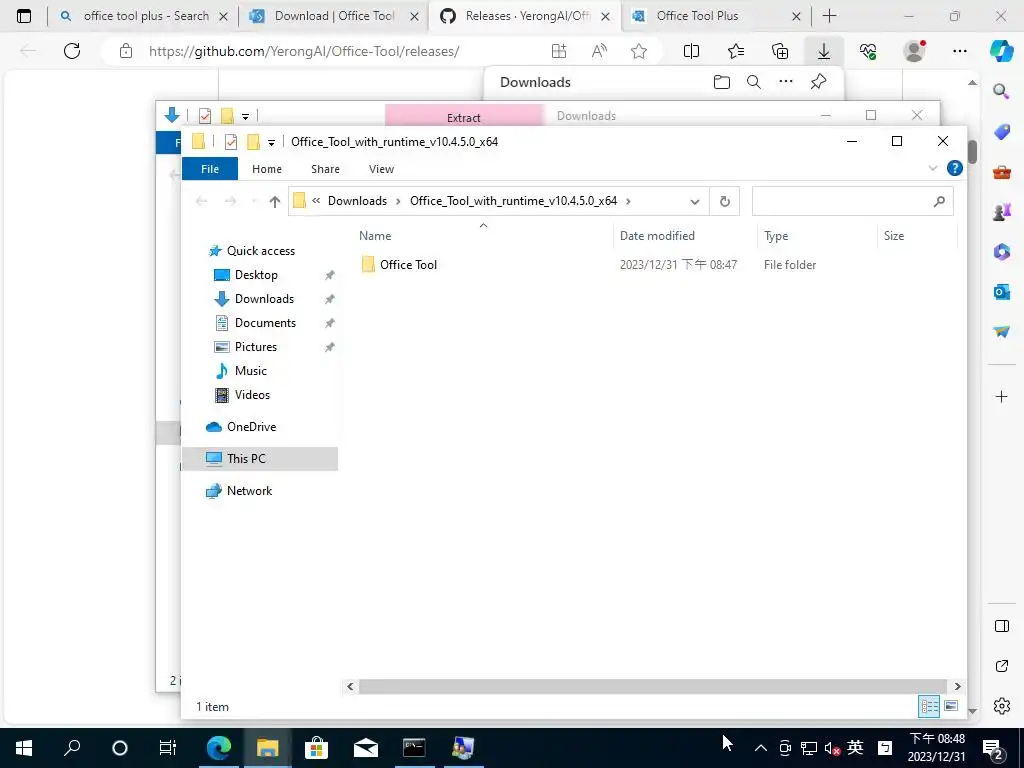Refresh the Explorer folder view

click(724, 201)
